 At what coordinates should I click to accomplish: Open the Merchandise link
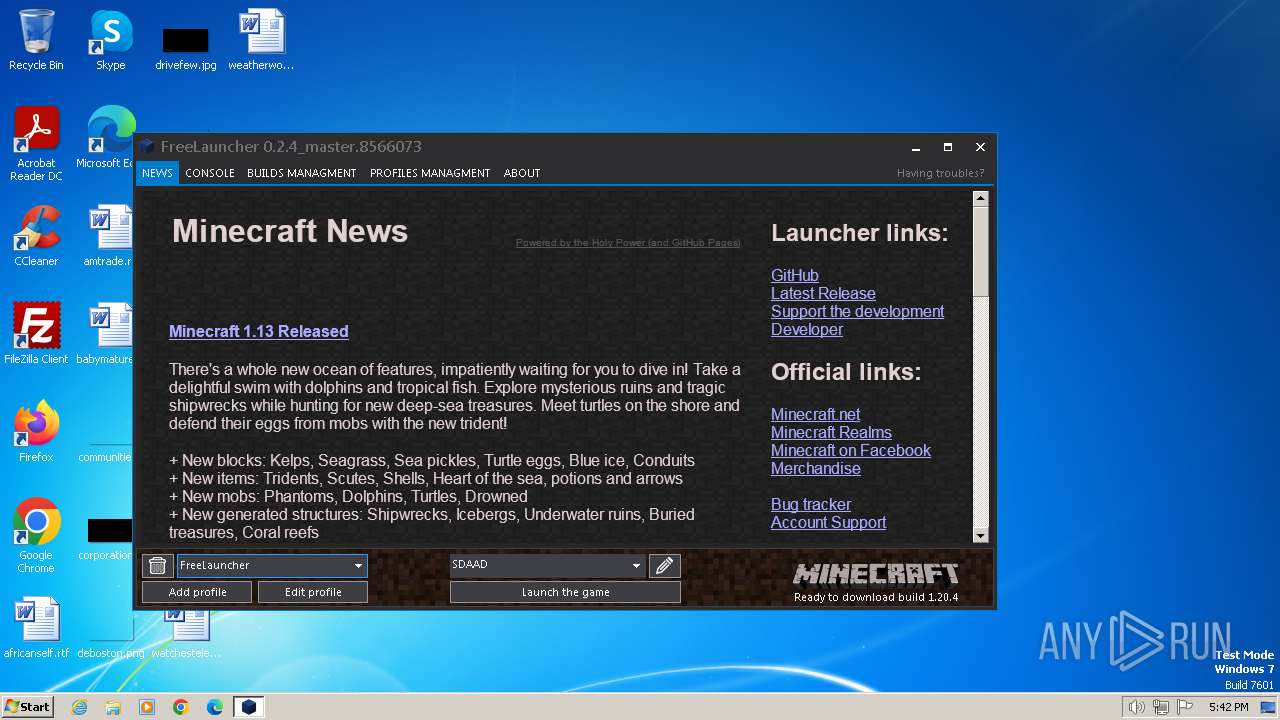click(815, 468)
